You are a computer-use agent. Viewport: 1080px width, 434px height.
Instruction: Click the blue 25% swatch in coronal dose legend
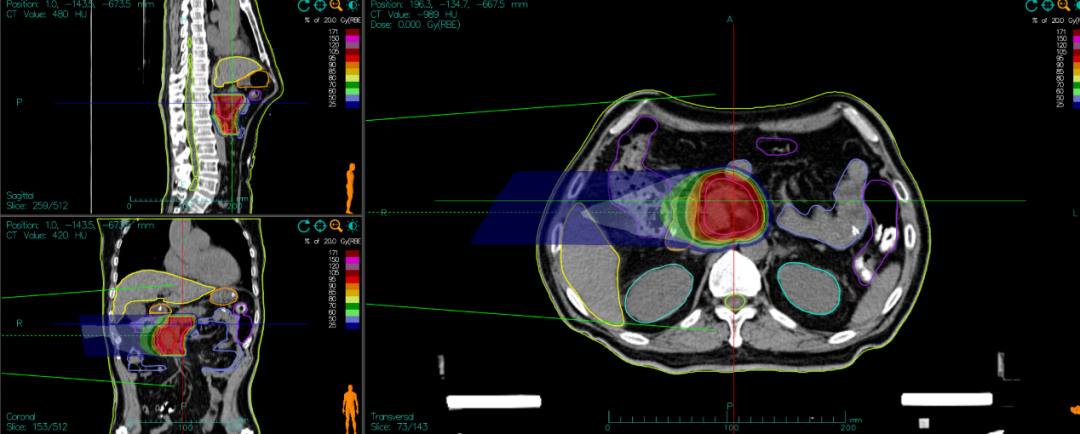point(351,325)
